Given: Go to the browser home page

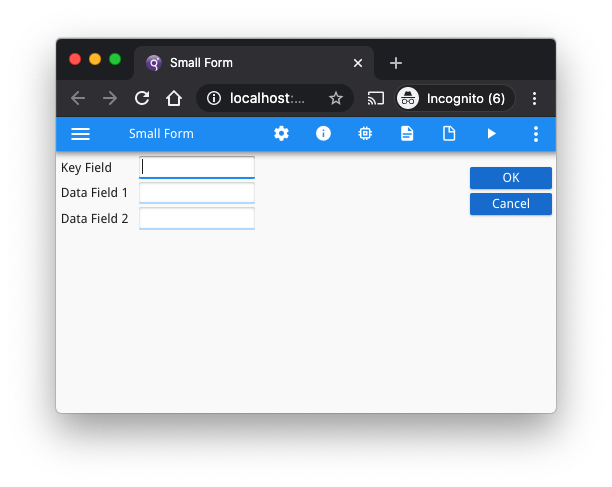Looking at the screenshot, I should point(174,98).
